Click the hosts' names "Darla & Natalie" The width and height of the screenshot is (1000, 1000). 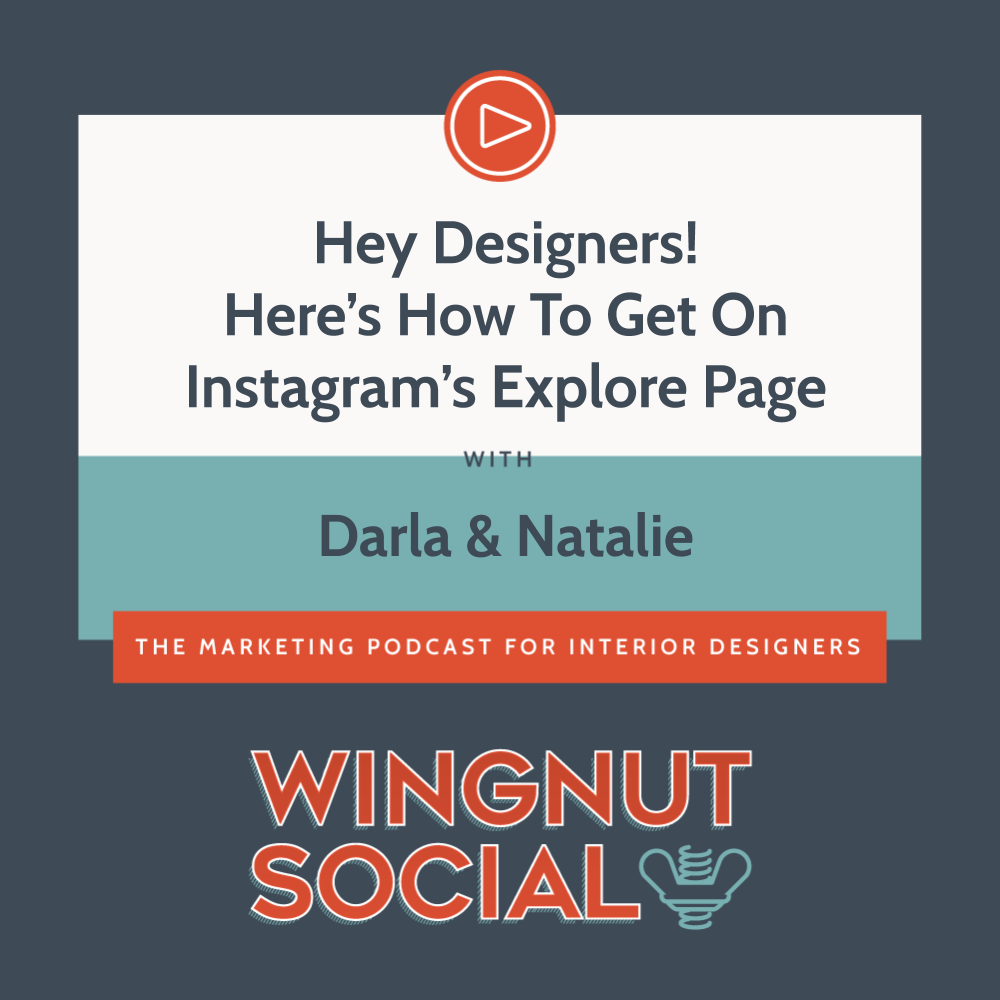click(x=505, y=536)
